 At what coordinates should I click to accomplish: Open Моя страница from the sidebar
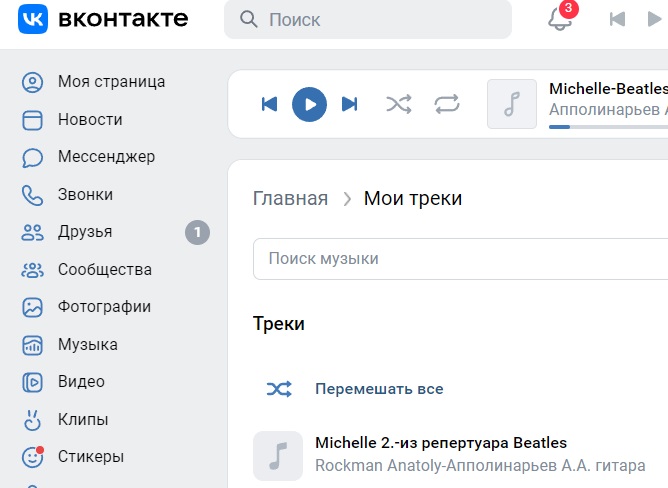point(94,82)
